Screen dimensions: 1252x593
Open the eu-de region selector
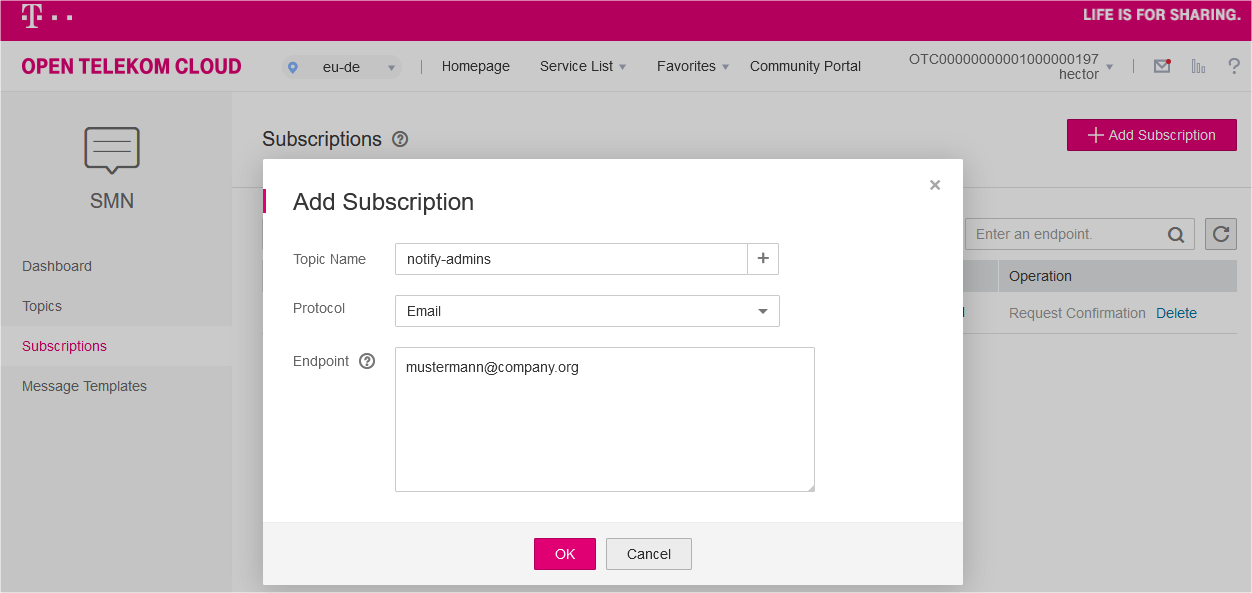click(343, 66)
